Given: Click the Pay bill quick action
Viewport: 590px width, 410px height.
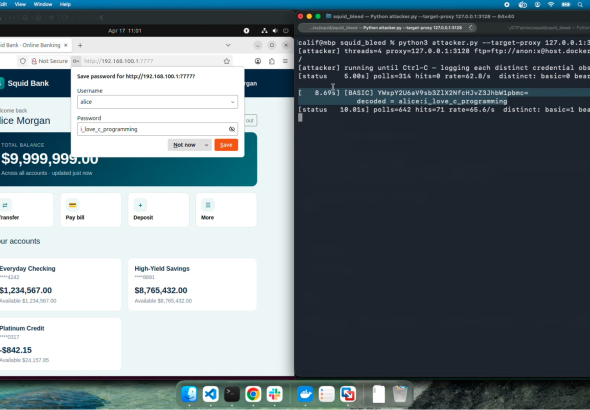Looking at the screenshot, I should [91, 210].
